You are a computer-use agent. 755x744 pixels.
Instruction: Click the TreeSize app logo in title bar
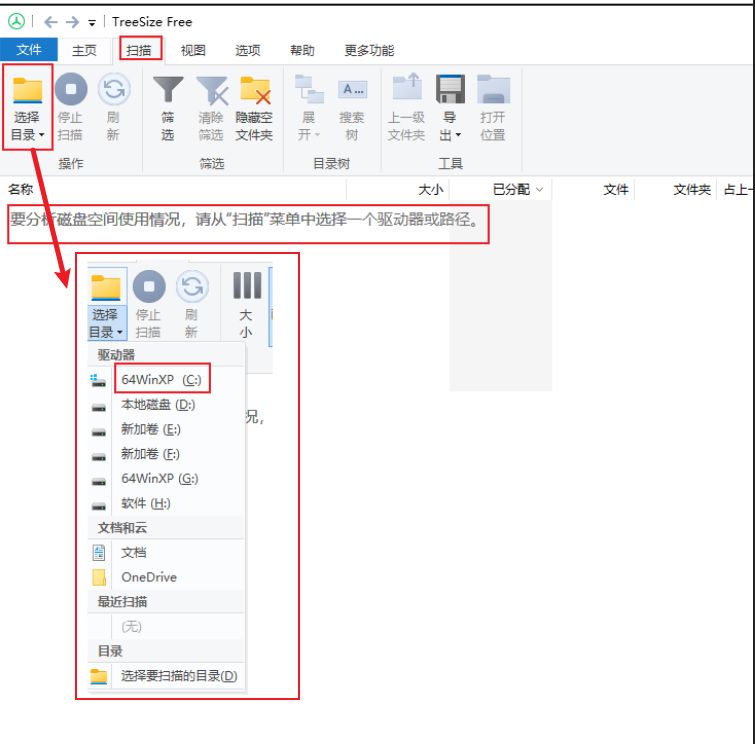[16, 21]
